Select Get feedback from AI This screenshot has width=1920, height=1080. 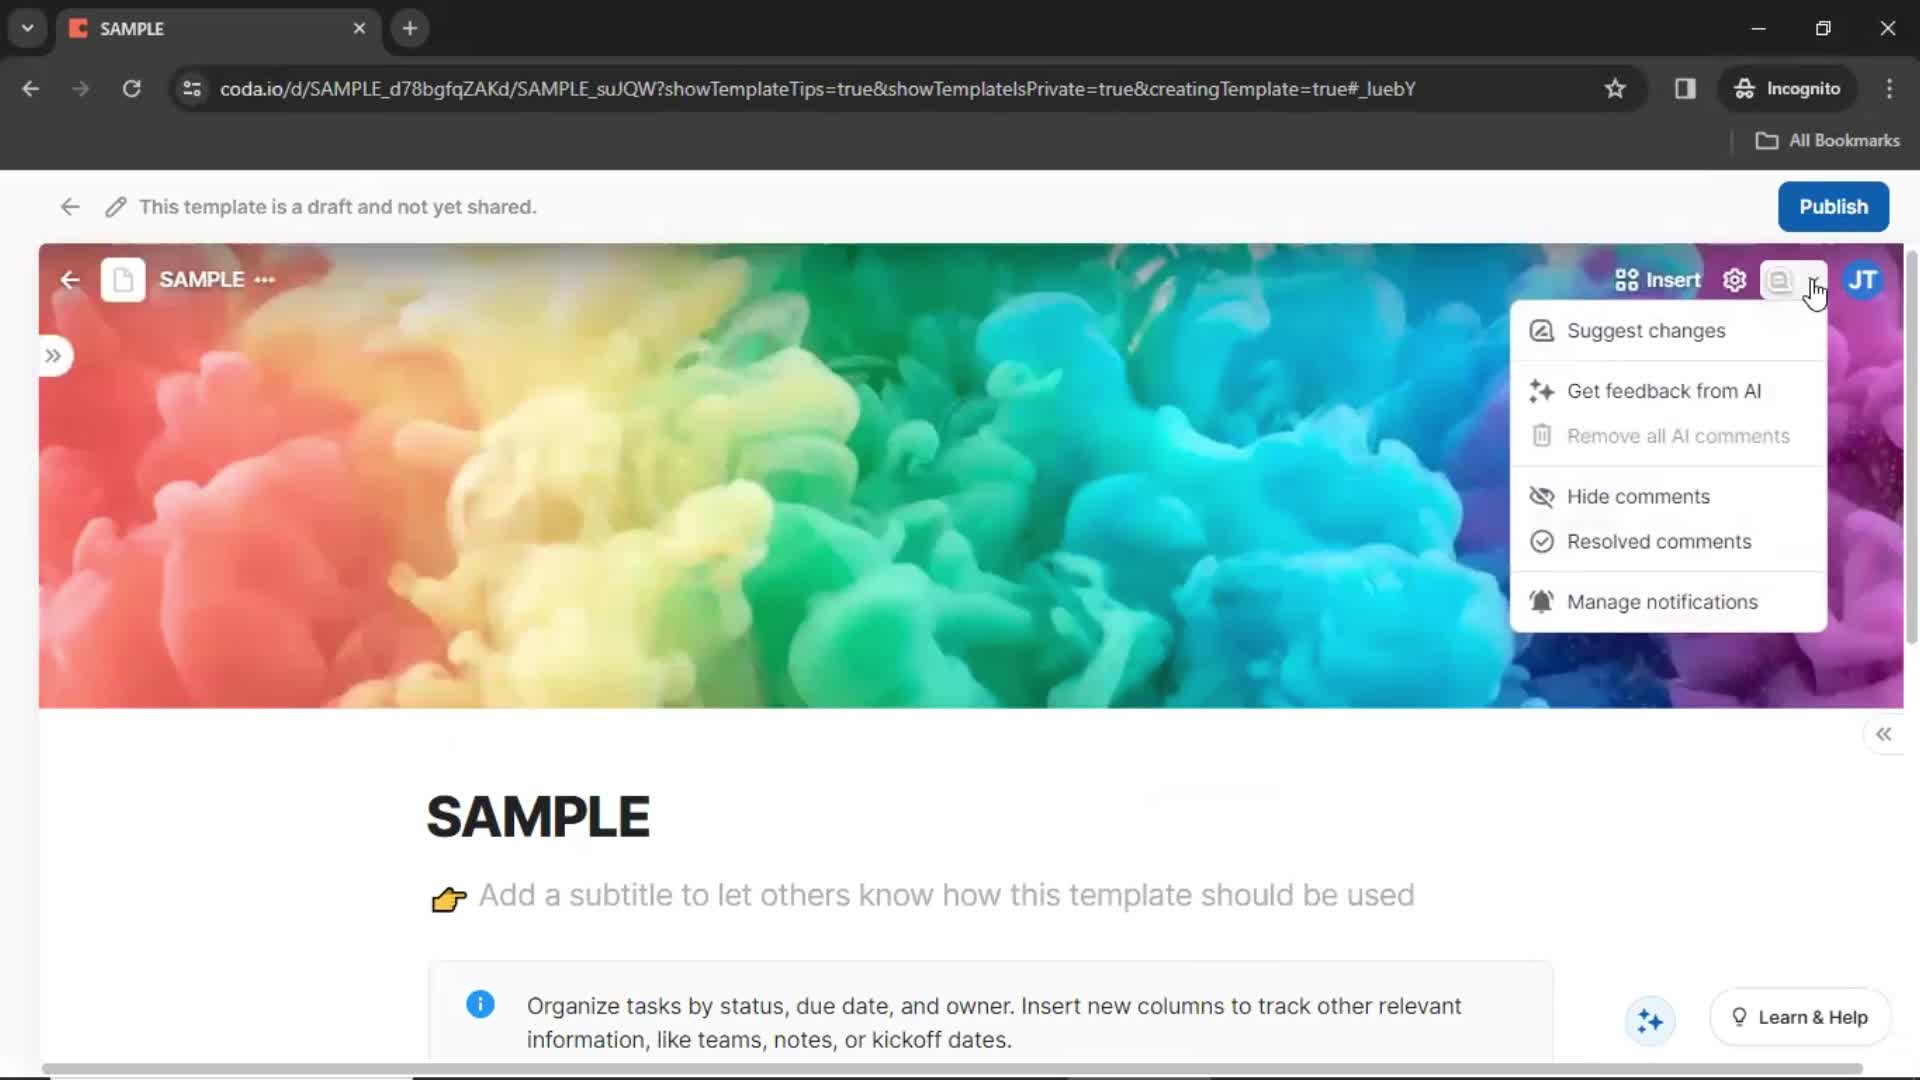[x=1664, y=390]
